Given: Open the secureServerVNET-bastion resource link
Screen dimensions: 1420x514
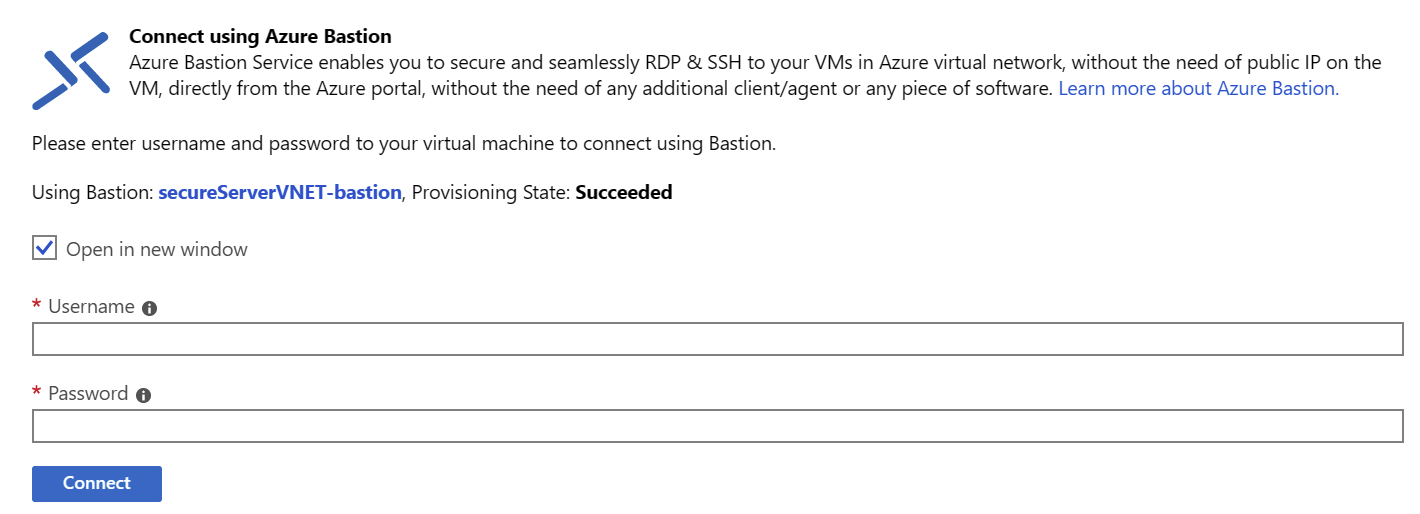Looking at the screenshot, I should click(280, 192).
